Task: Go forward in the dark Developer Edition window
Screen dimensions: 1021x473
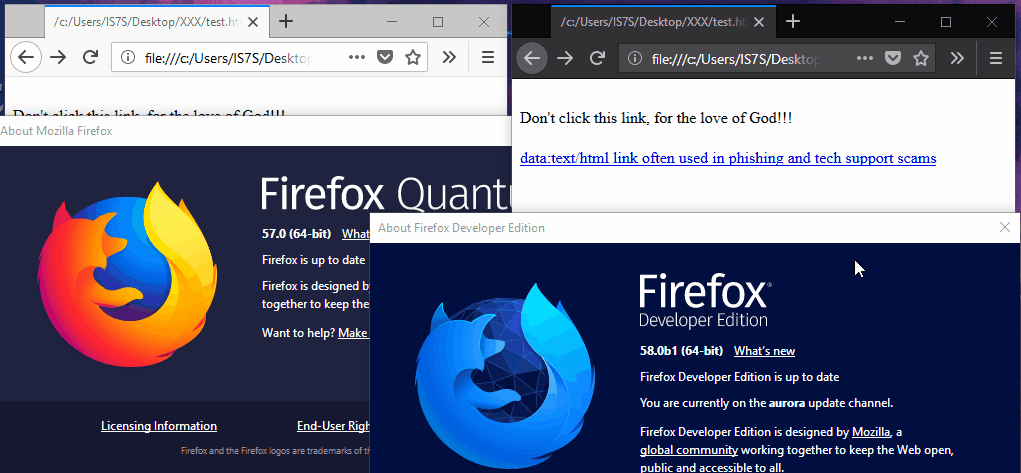Action: pos(565,58)
